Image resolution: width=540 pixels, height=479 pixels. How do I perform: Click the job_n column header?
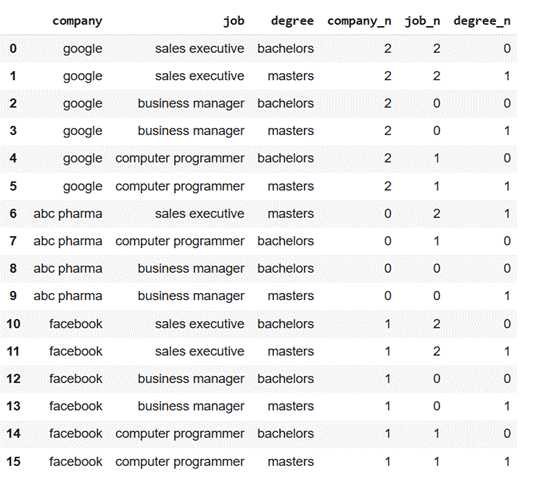point(422,21)
